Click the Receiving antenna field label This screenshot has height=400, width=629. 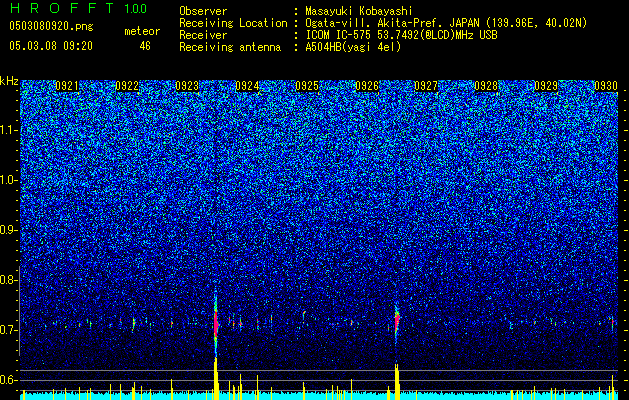(x=230, y=47)
